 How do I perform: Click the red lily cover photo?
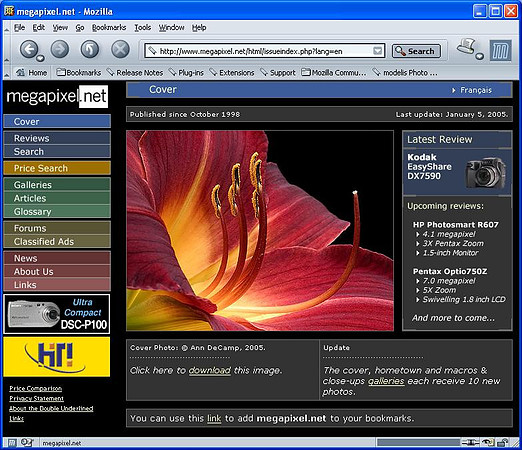click(x=260, y=230)
